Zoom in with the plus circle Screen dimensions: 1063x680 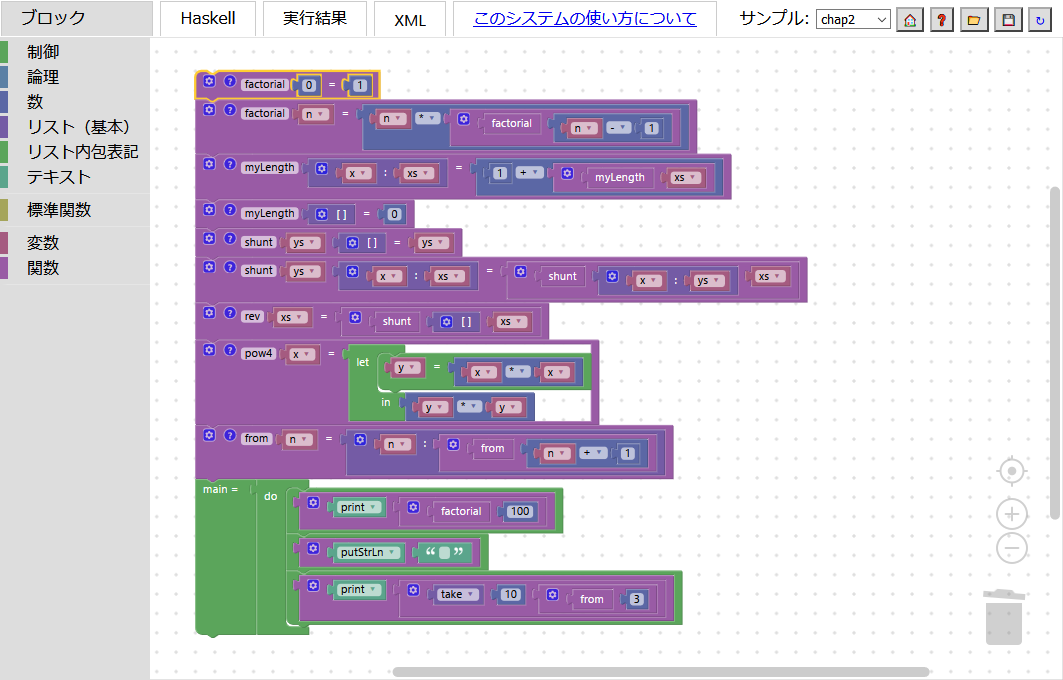tap(1012, 514)
